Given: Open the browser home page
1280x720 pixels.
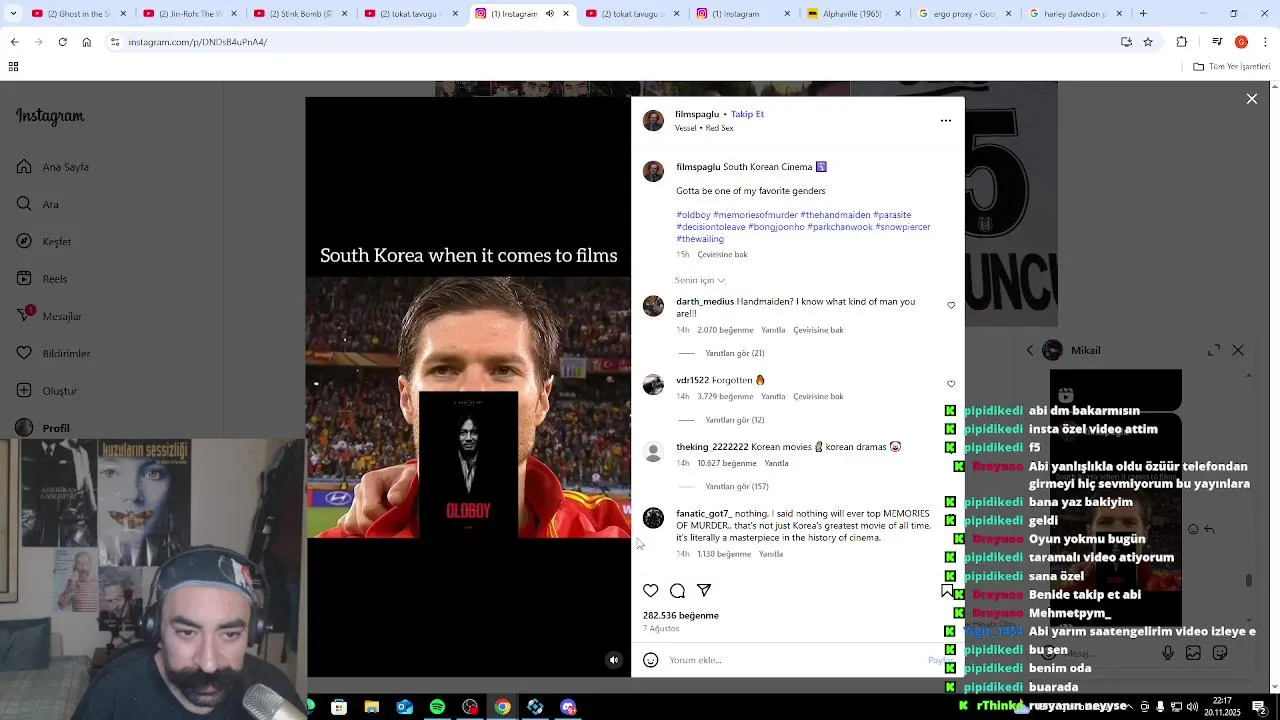Looking at the screenshot, I should coord(86,42).
